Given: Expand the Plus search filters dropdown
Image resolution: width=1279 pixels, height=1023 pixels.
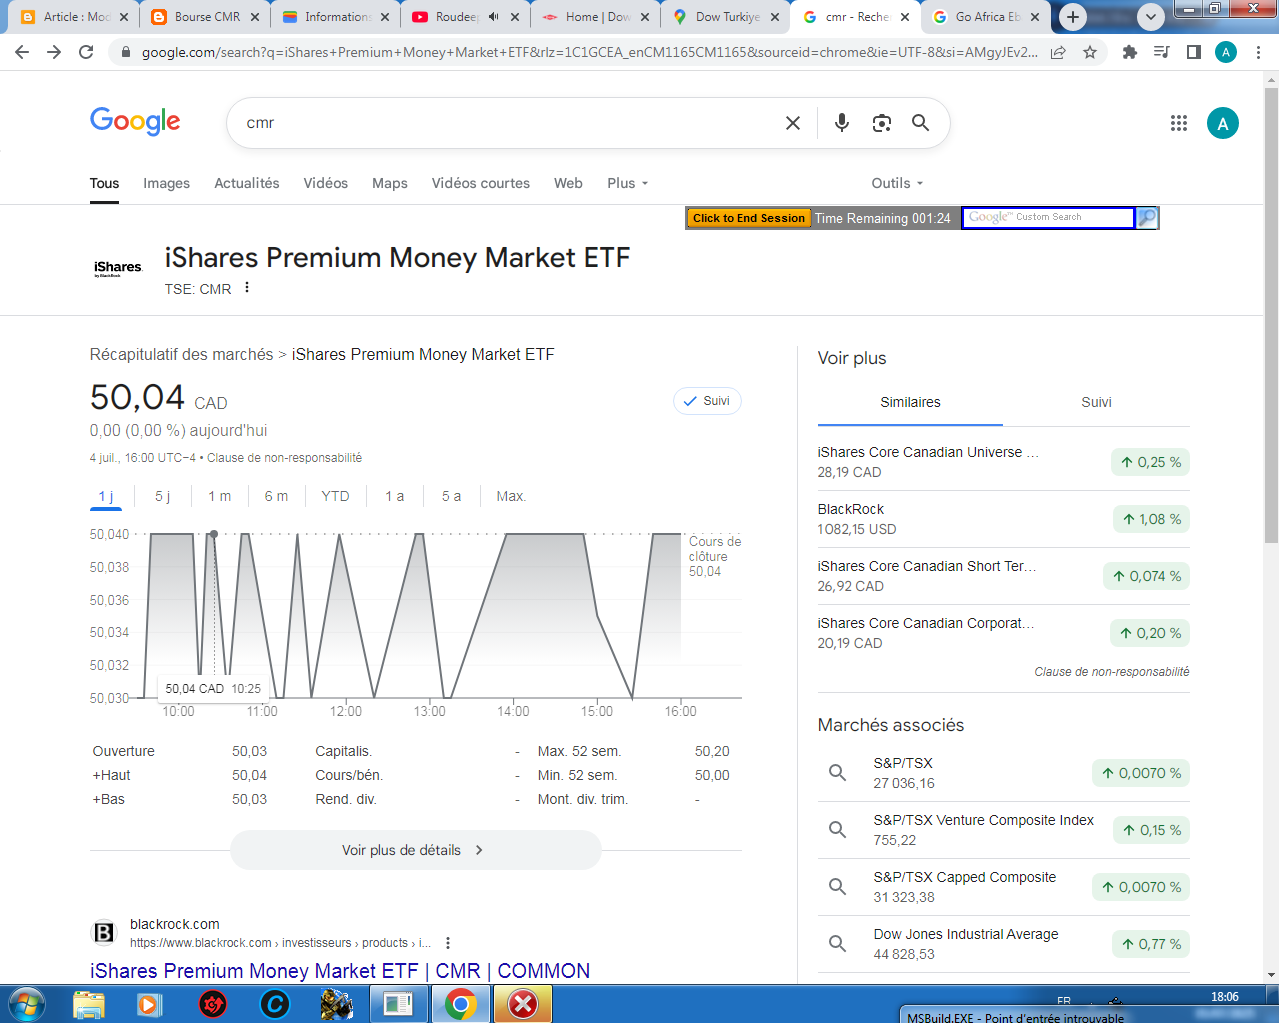Looking at the screenshot, I should click(628, 183).
